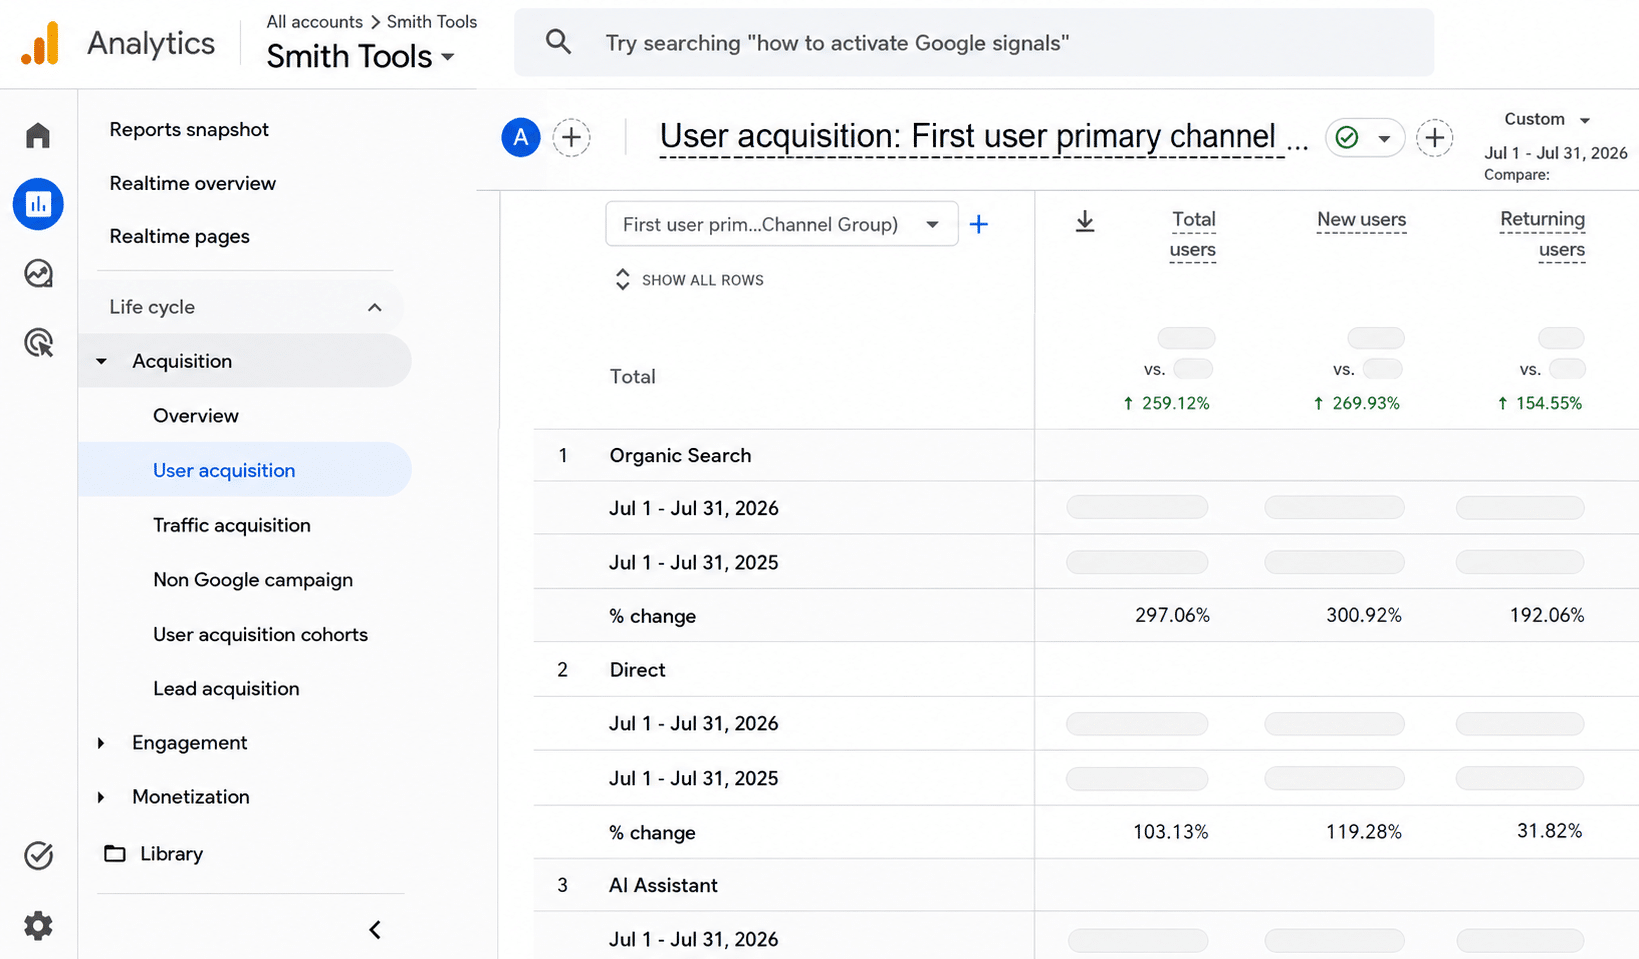Click the date range Jul 1 - Jul 31, 2026

pyautogui.click(x=1555, y=153)
